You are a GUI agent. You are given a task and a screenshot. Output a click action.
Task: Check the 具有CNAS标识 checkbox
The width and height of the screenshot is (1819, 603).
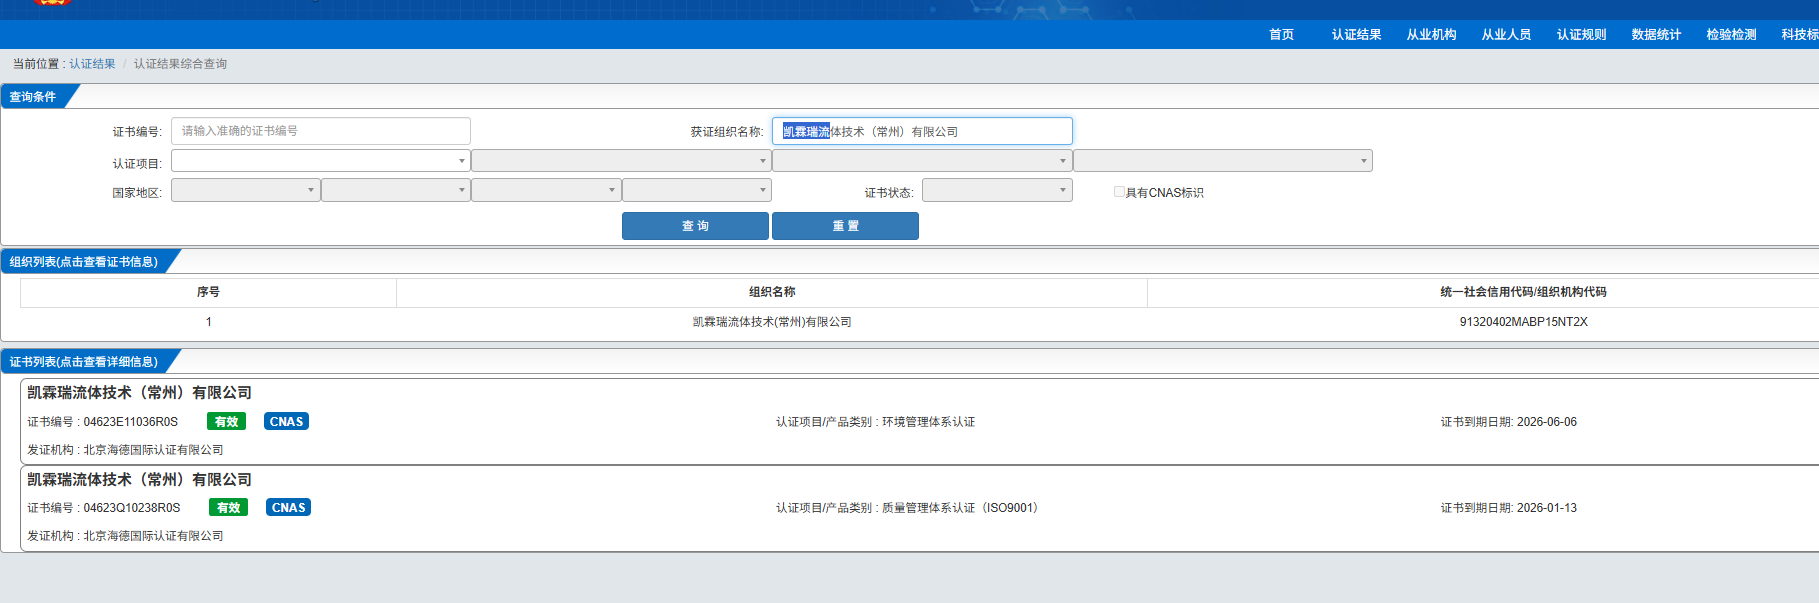click(1119, 192)
